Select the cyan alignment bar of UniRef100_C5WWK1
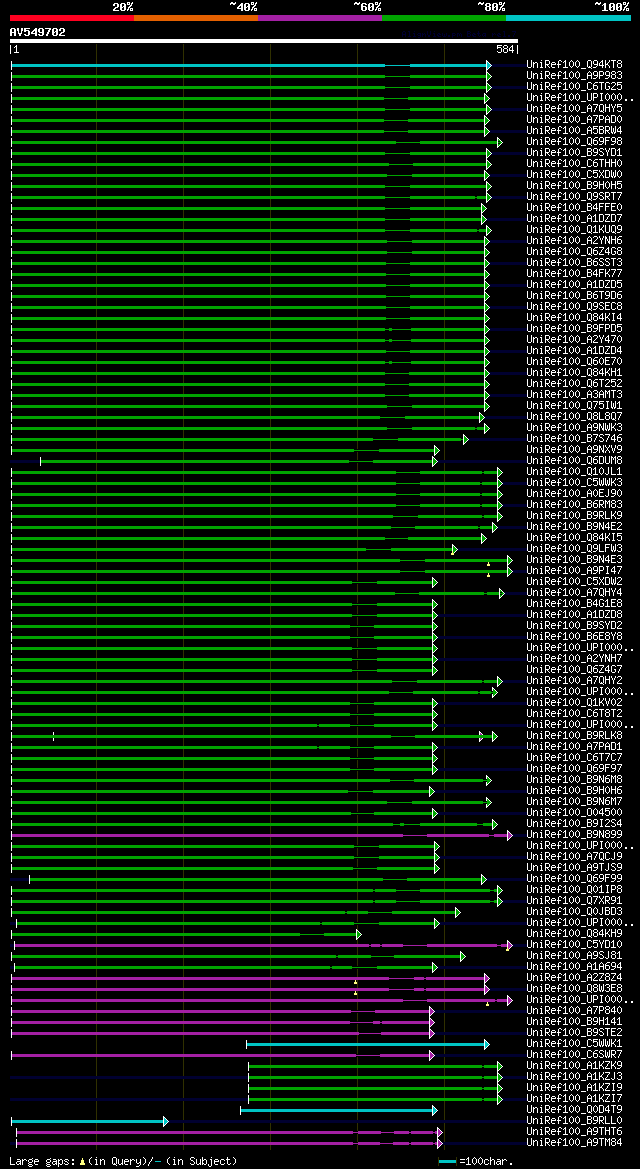Viewport: 640px width, 1169px height. tap(368, 1044)
